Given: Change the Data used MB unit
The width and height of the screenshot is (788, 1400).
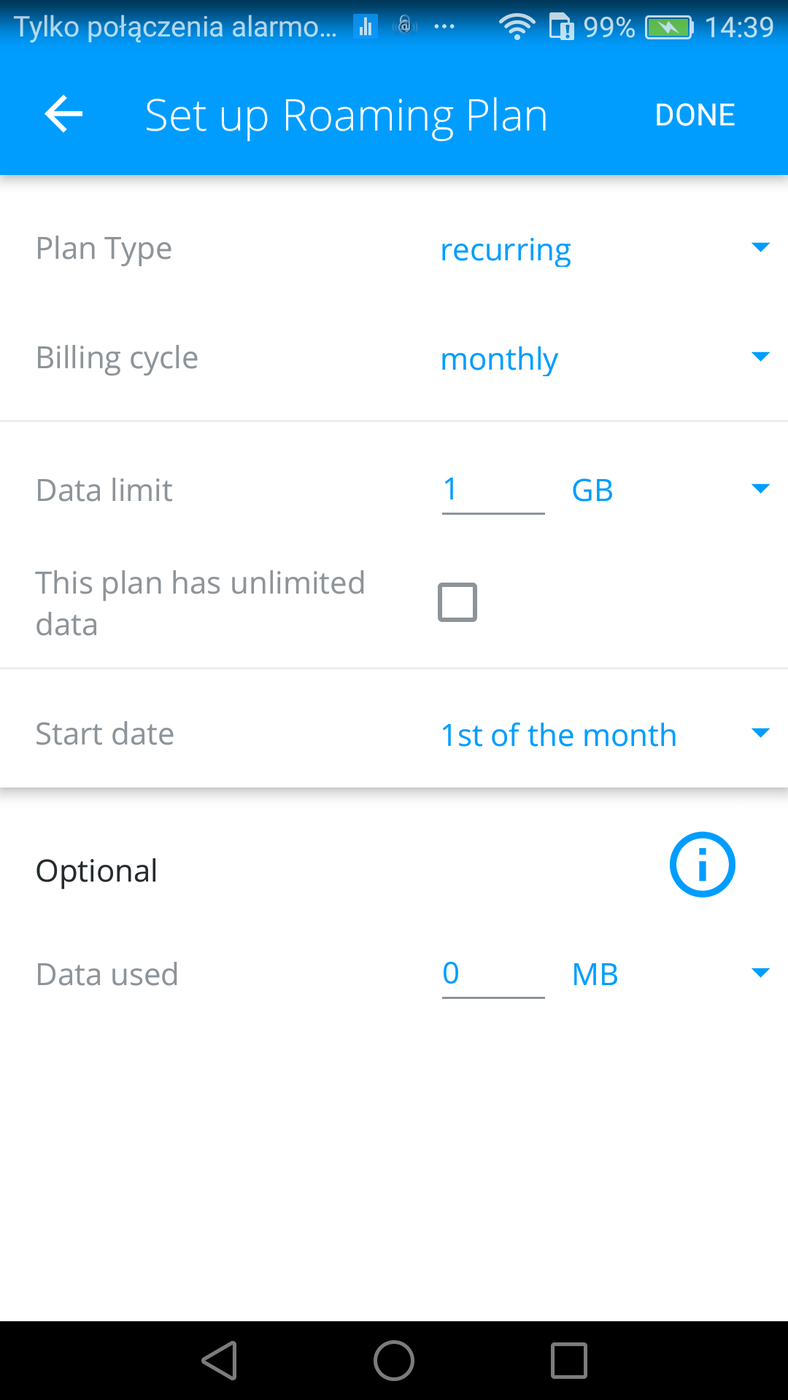Looking at the screenshot, I should pos(670,974).
